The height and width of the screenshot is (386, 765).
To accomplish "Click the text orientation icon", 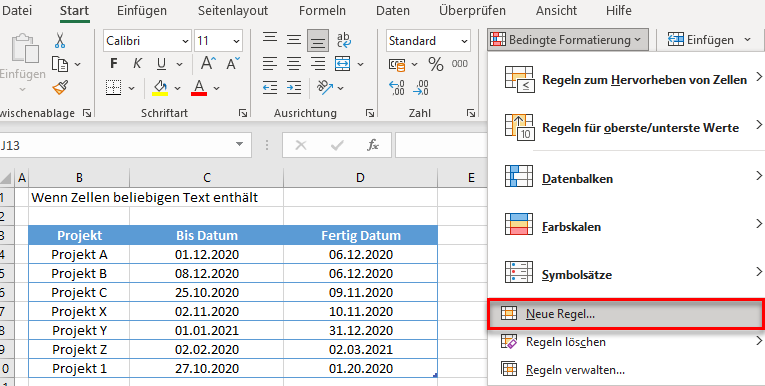I will pos(325,87).
